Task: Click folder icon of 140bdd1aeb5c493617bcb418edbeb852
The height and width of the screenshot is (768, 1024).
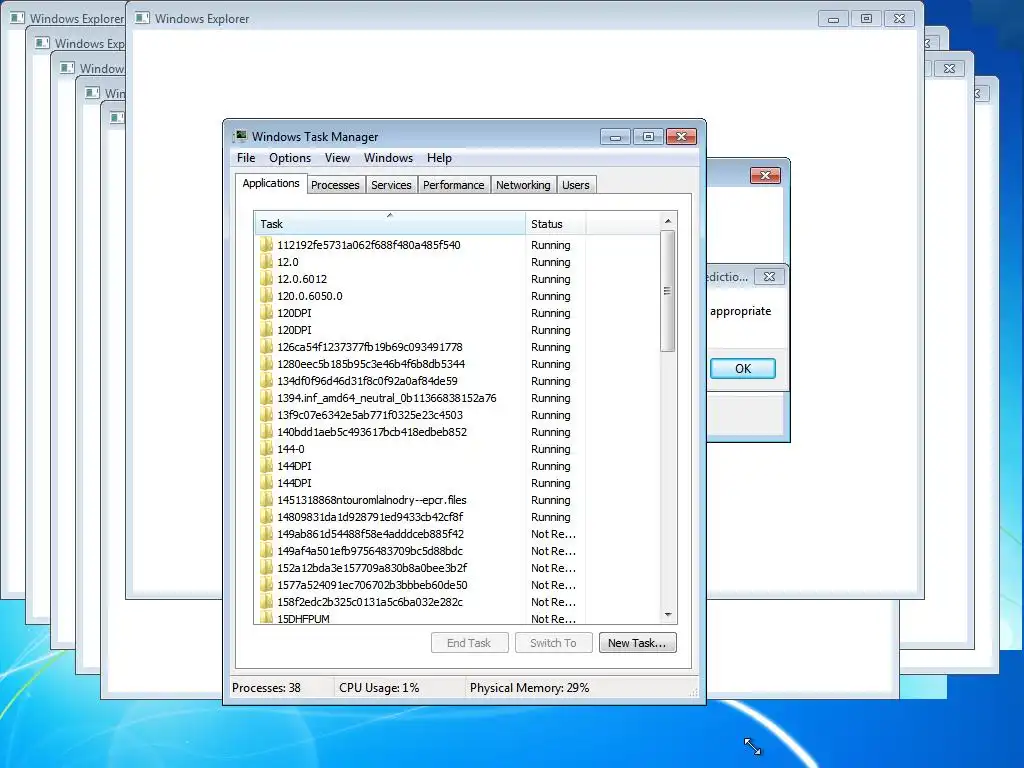Action: point(266,432)
